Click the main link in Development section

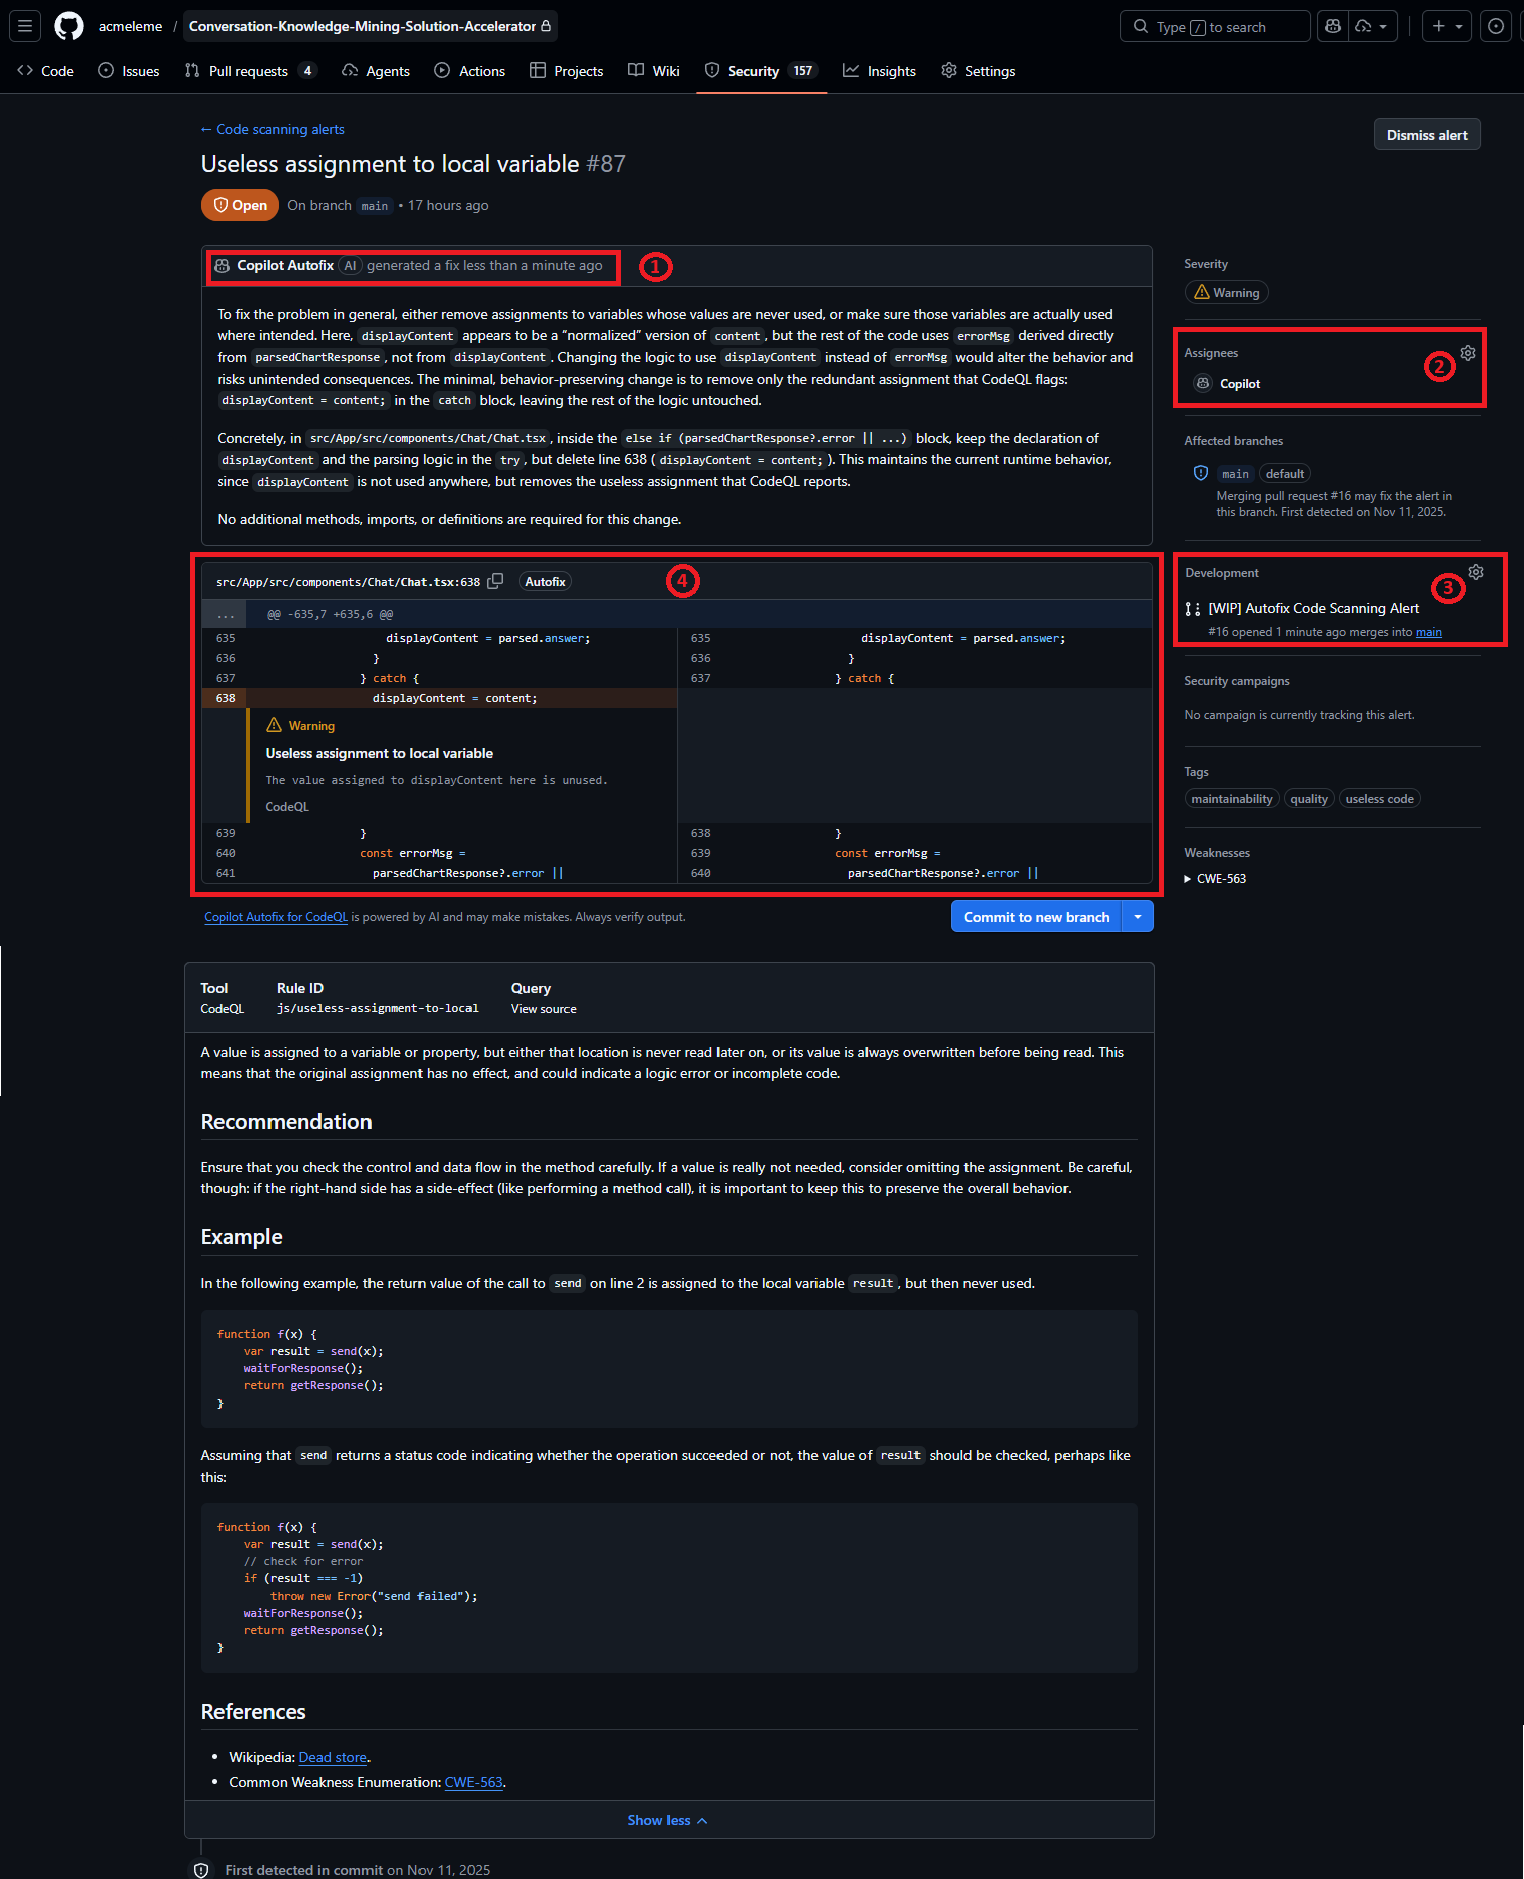point(1429,632)
